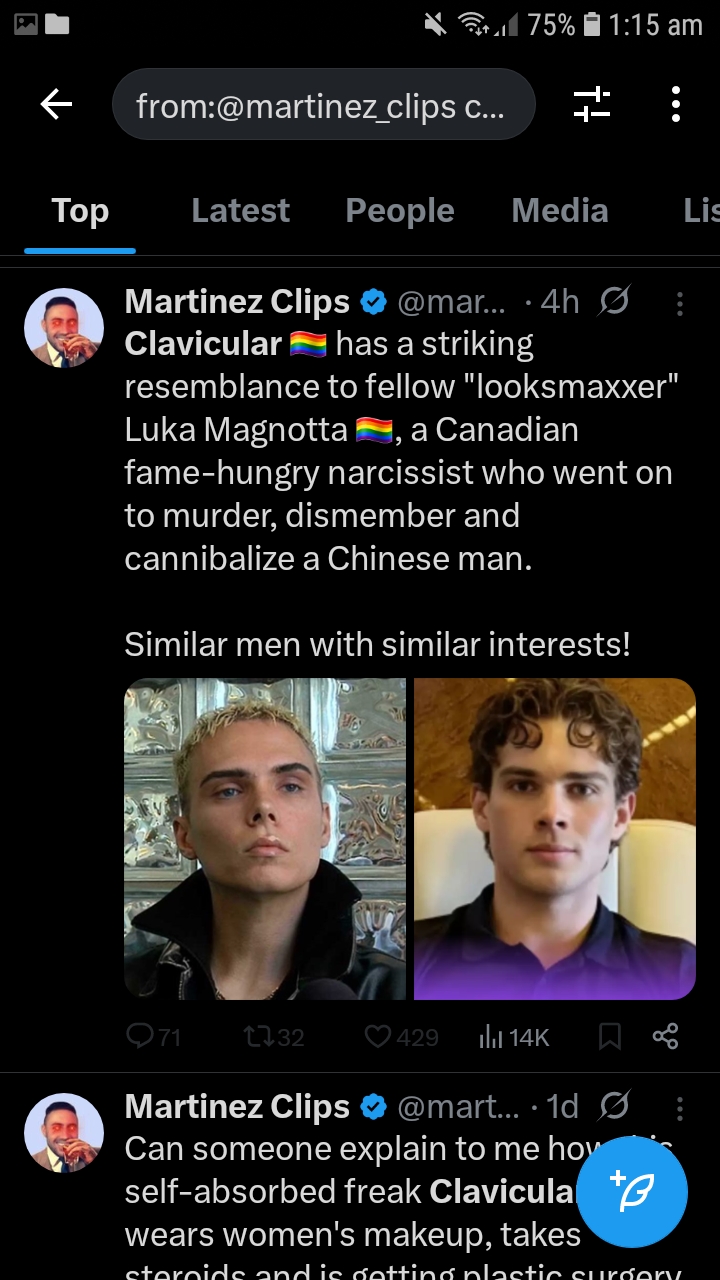Open search filters icon
Viewport: 720px width, 1280px height.
coord(592,104)
